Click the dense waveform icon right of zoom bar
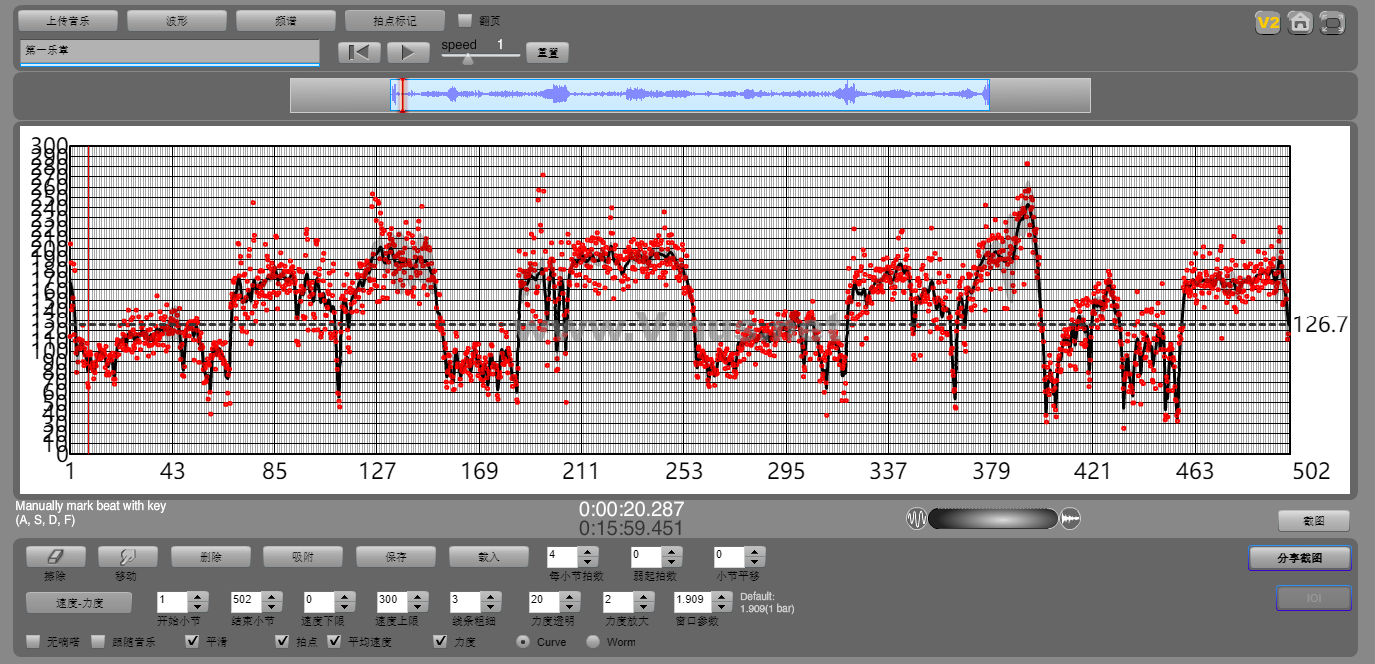Screen dimensions: 1375x664 click(x=1070, y=518)
